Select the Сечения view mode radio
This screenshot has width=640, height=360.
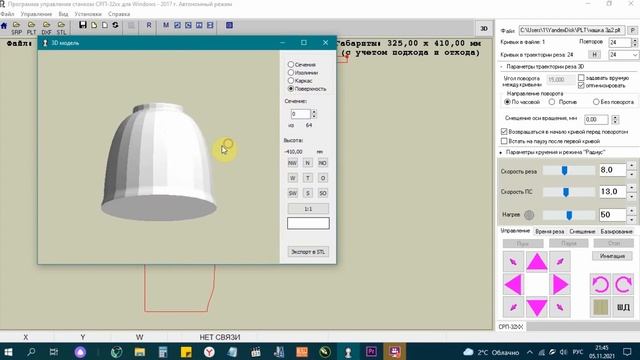tap(291, 64)
